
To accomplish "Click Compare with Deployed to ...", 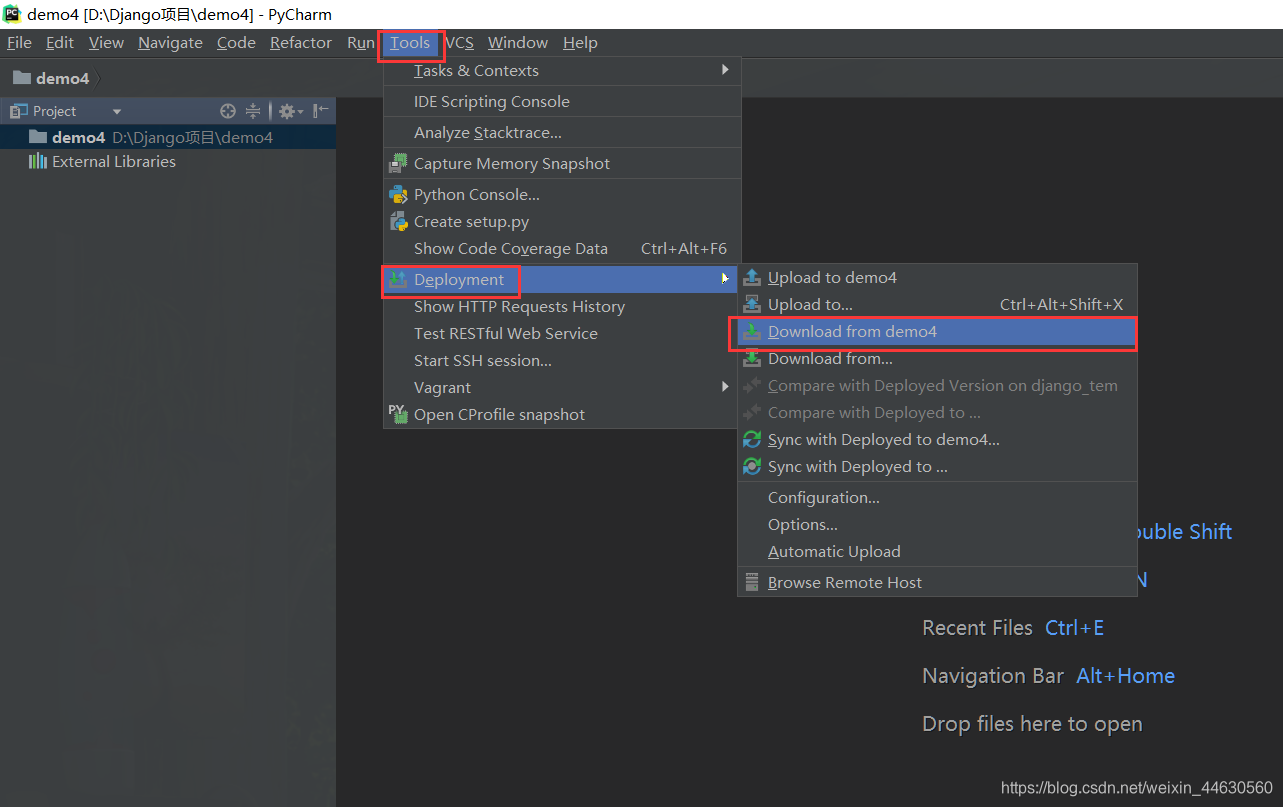I will tap(937, 412).
